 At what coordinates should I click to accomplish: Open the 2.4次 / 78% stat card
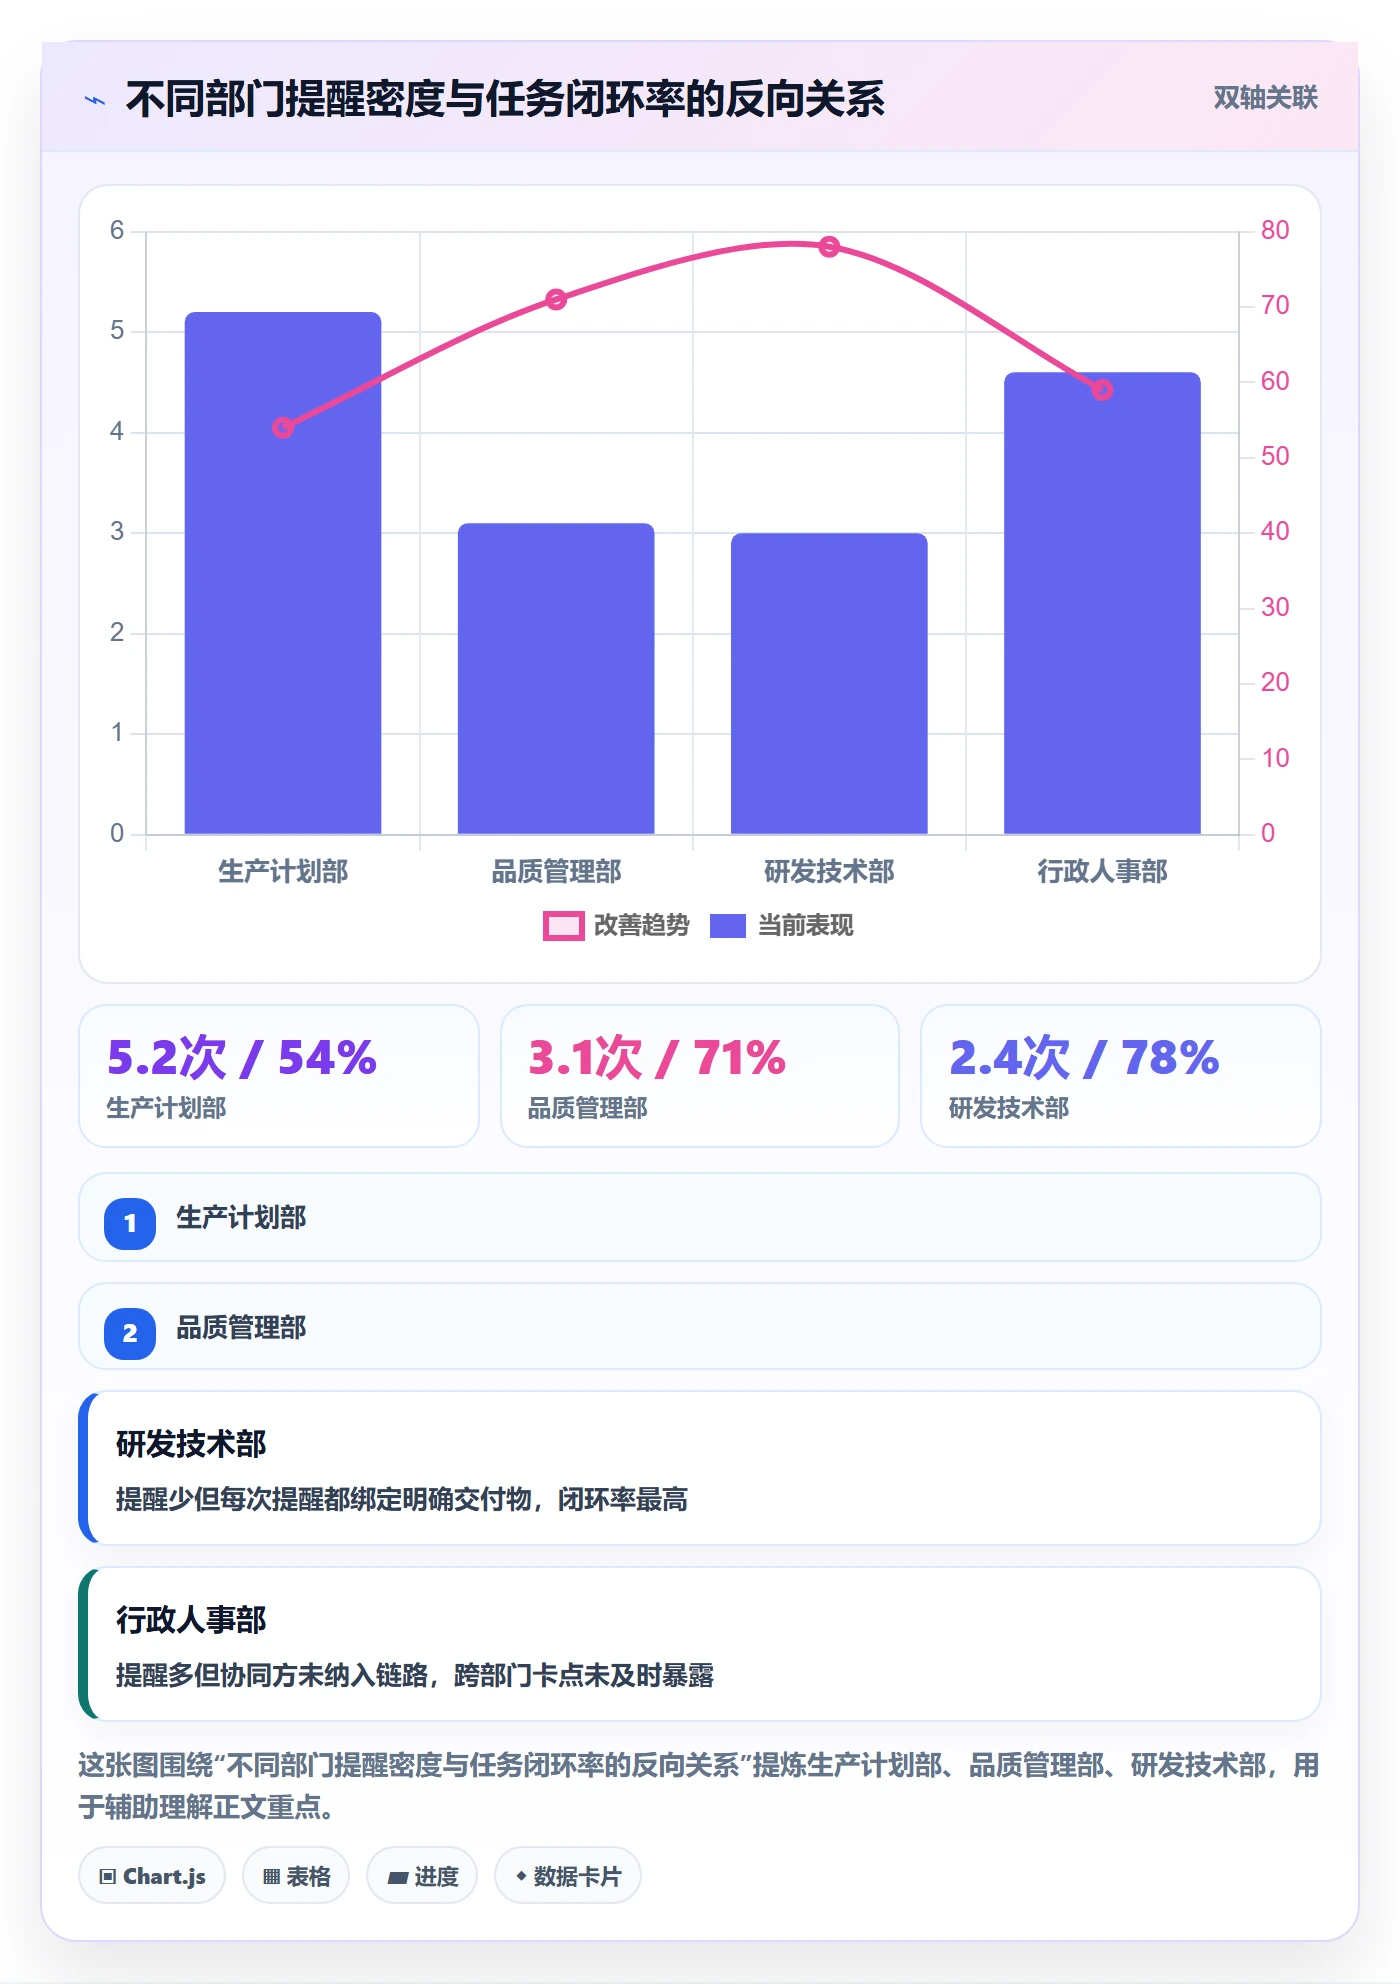coord(1121,1076)
